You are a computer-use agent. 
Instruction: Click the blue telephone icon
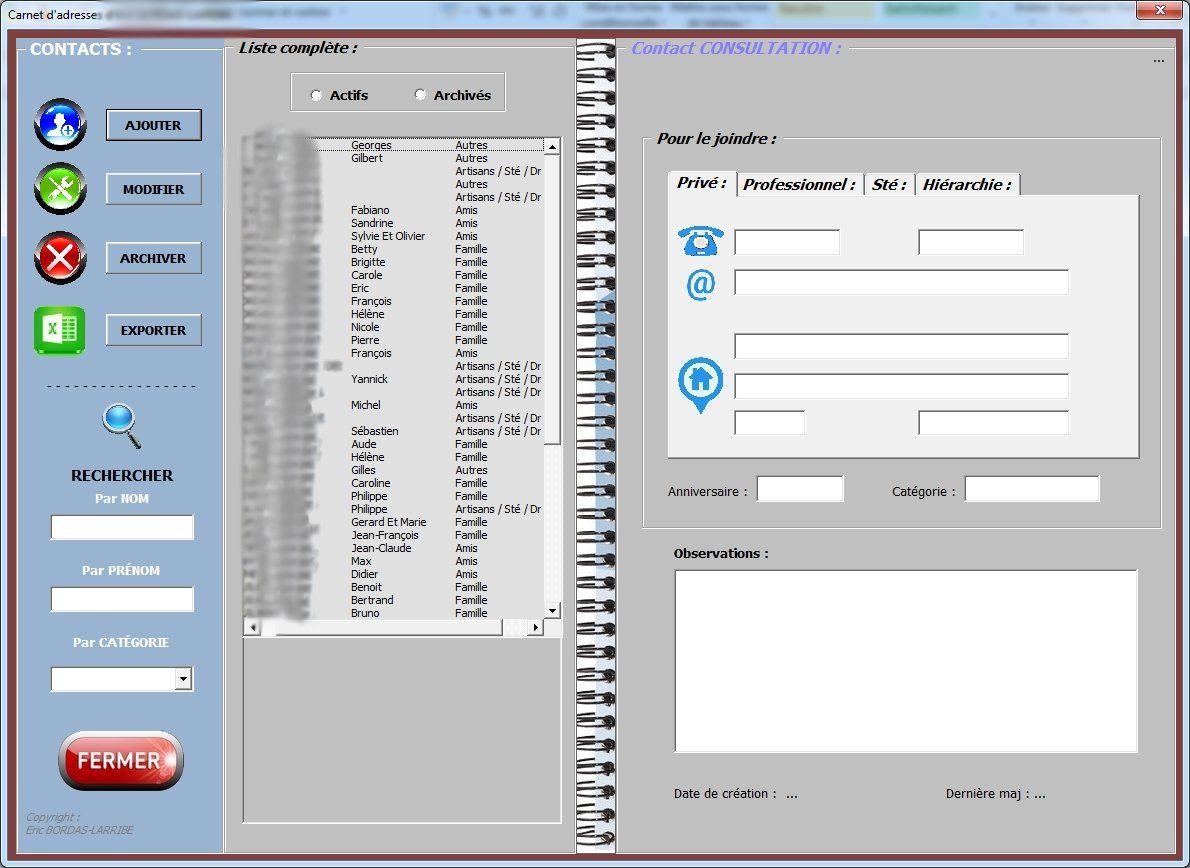tap(700, 242)
